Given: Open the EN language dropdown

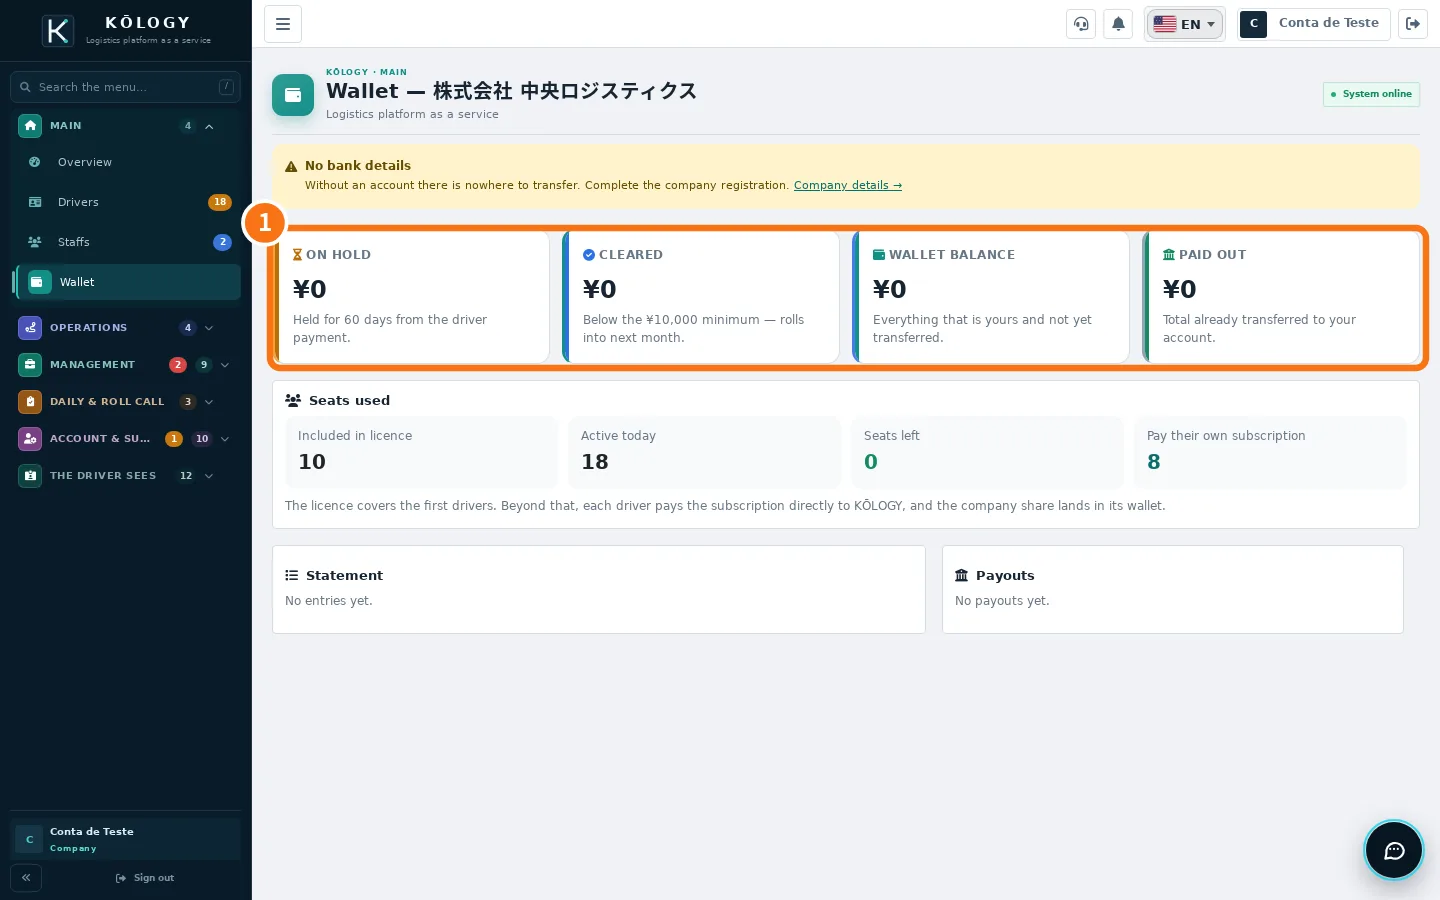Looking at the screenshot, I should [1185, 24].
